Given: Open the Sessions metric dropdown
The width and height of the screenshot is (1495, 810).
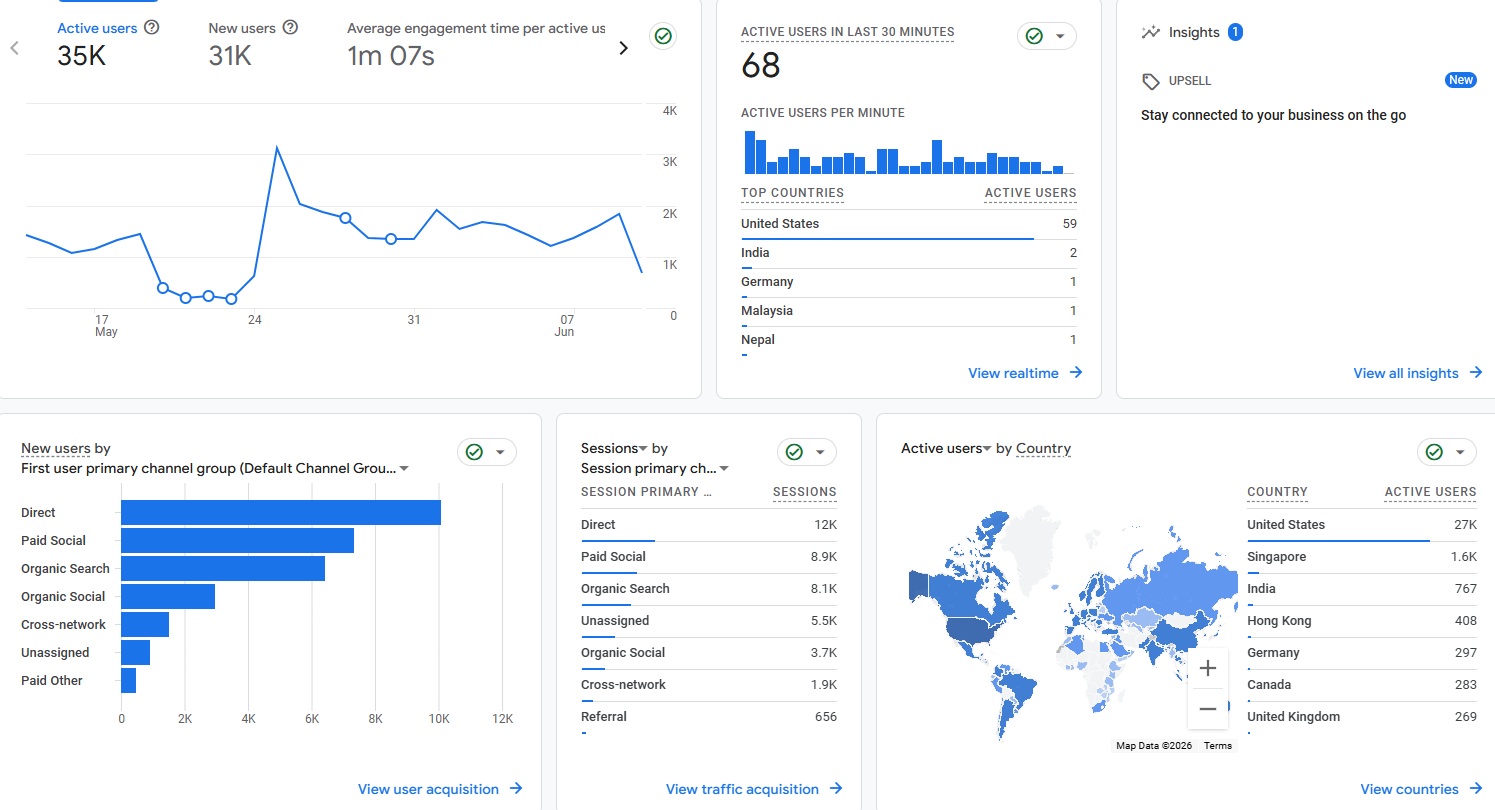Looking at the screenshot, I should point(614,448).
